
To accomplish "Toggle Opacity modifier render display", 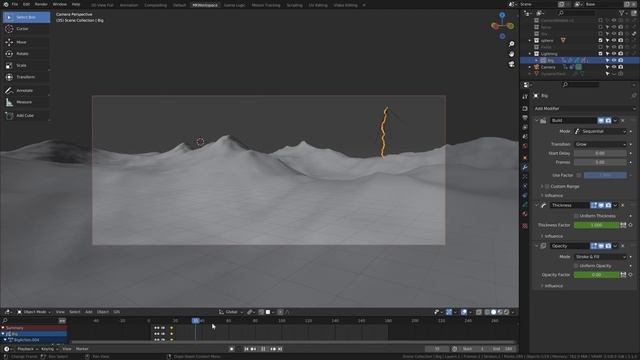I will click(x=608, y=246).
